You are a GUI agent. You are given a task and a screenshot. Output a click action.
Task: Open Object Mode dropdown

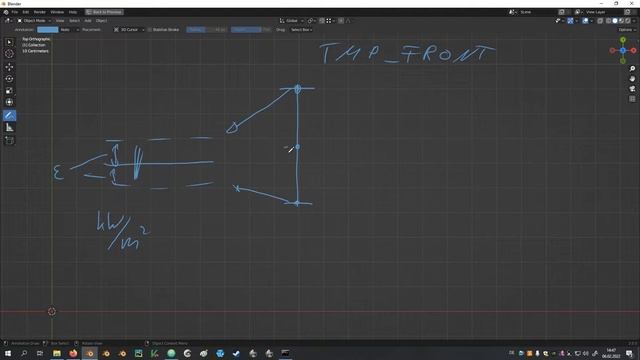[x=34, y=20]
